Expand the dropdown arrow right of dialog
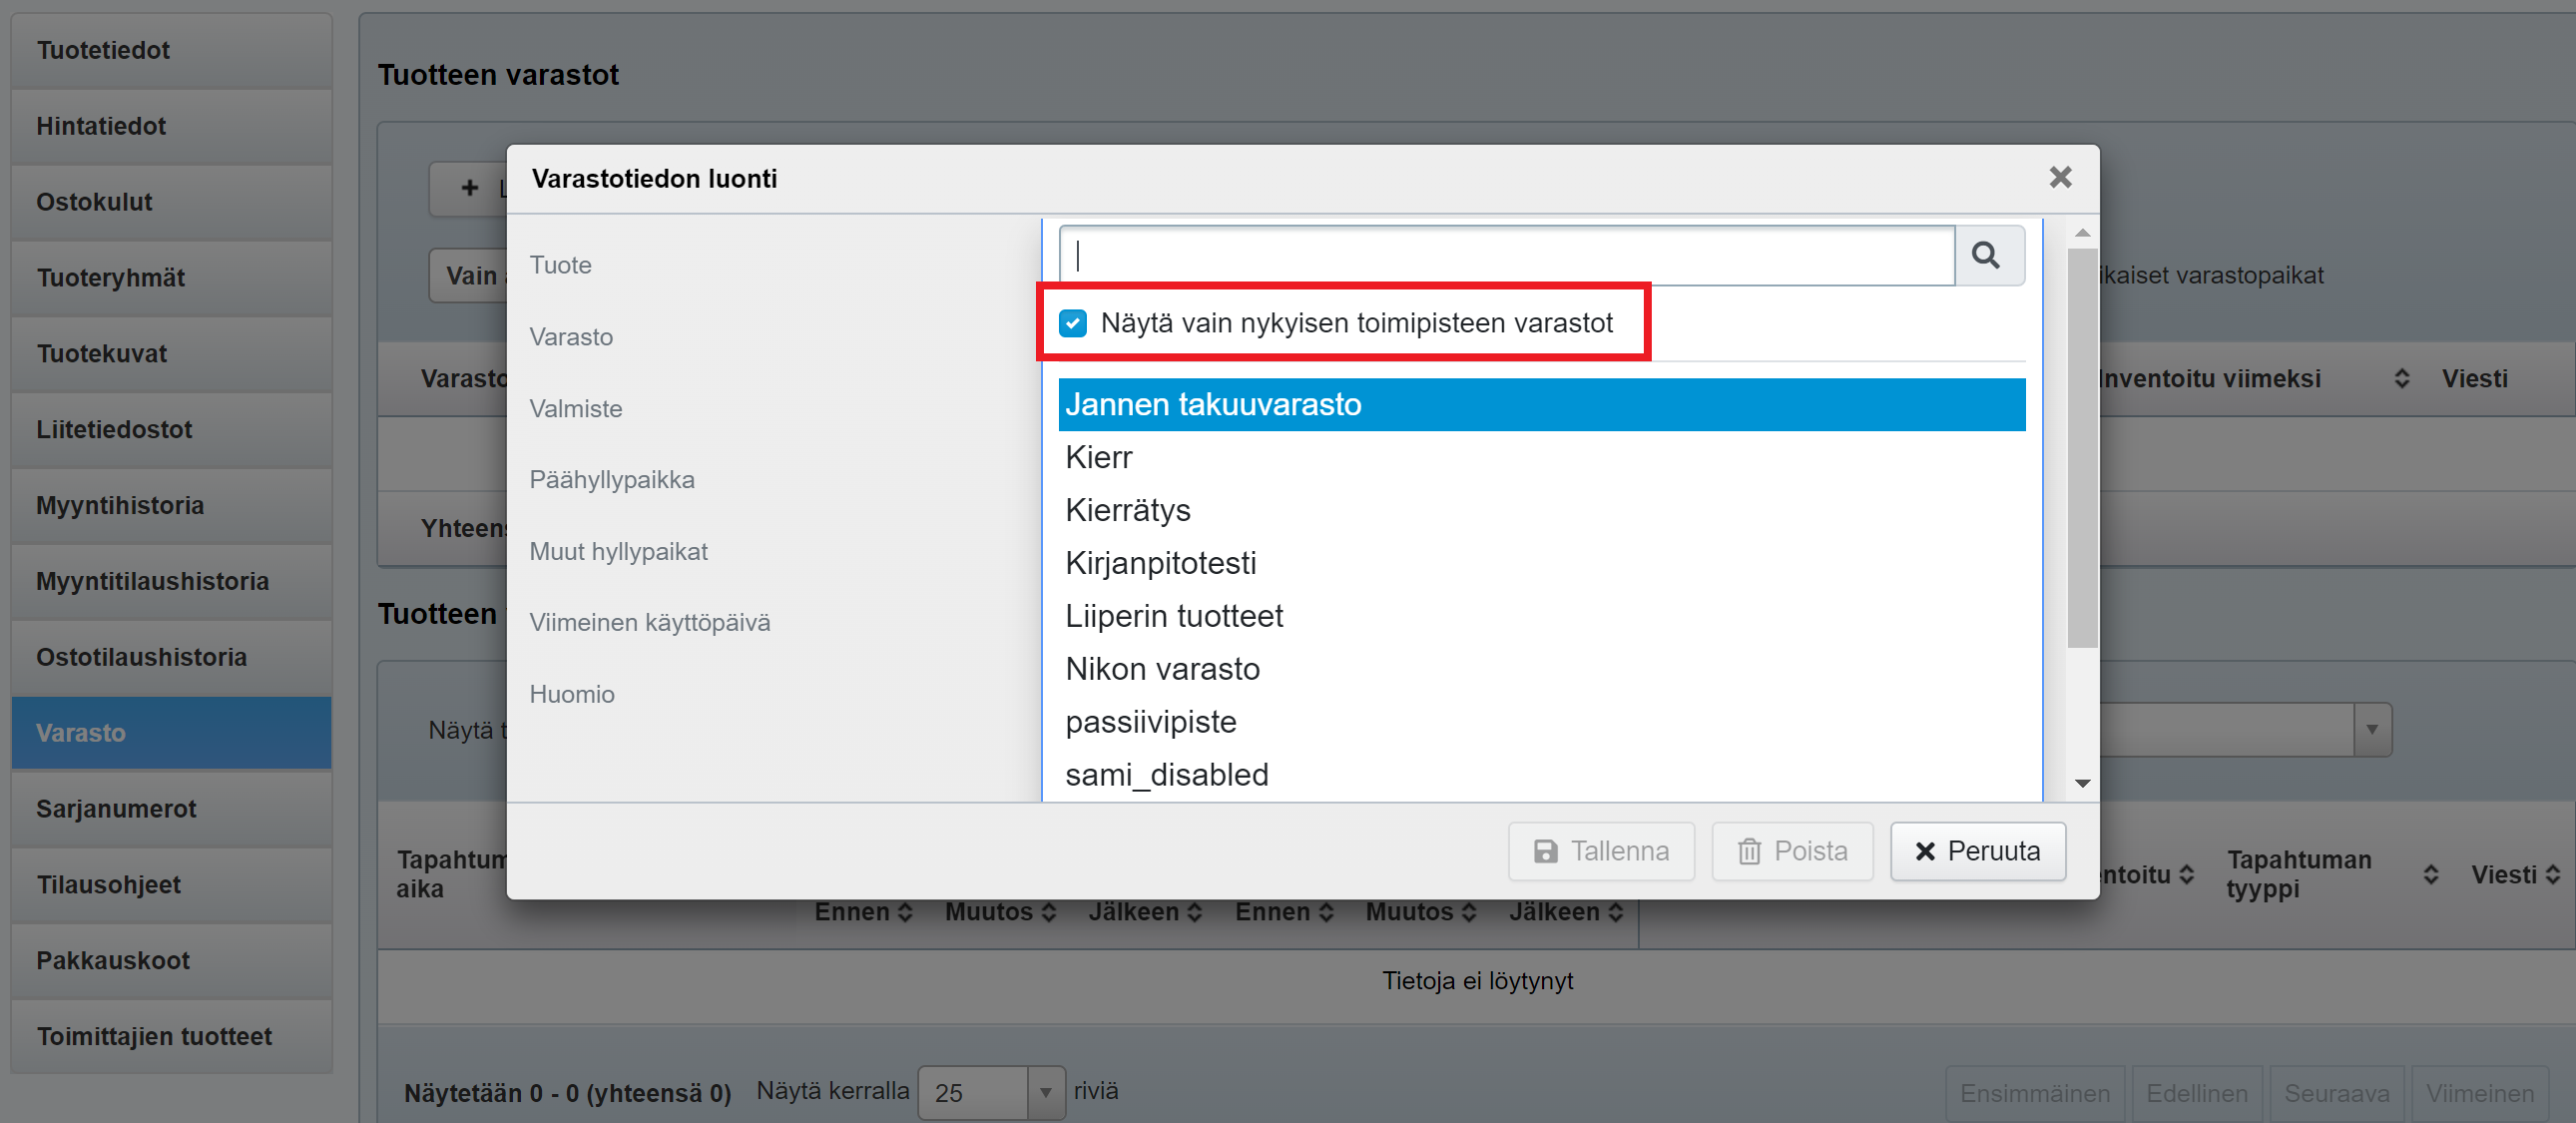This screenshot has height=1123, width=2576. pos(2371,730)
